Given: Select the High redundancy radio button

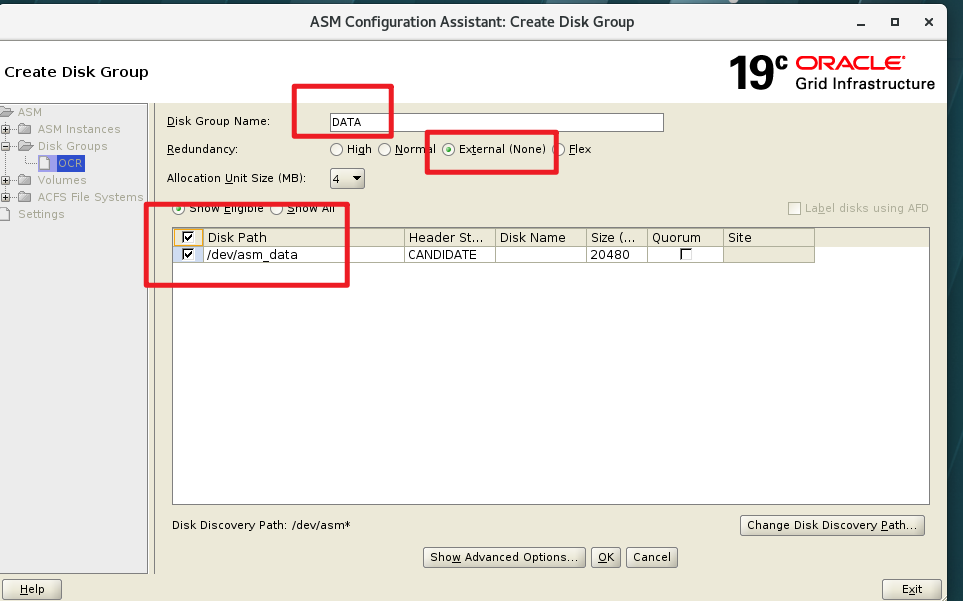Looking at the screenshot, I should click(x=336, y=149).
